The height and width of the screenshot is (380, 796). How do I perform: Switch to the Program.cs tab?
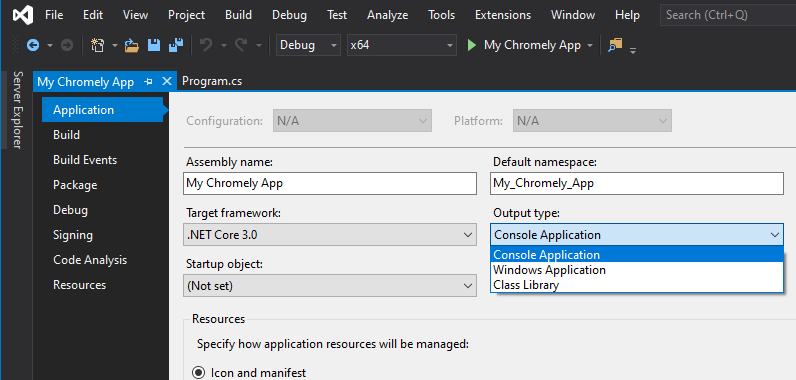[x=212, y=82]
